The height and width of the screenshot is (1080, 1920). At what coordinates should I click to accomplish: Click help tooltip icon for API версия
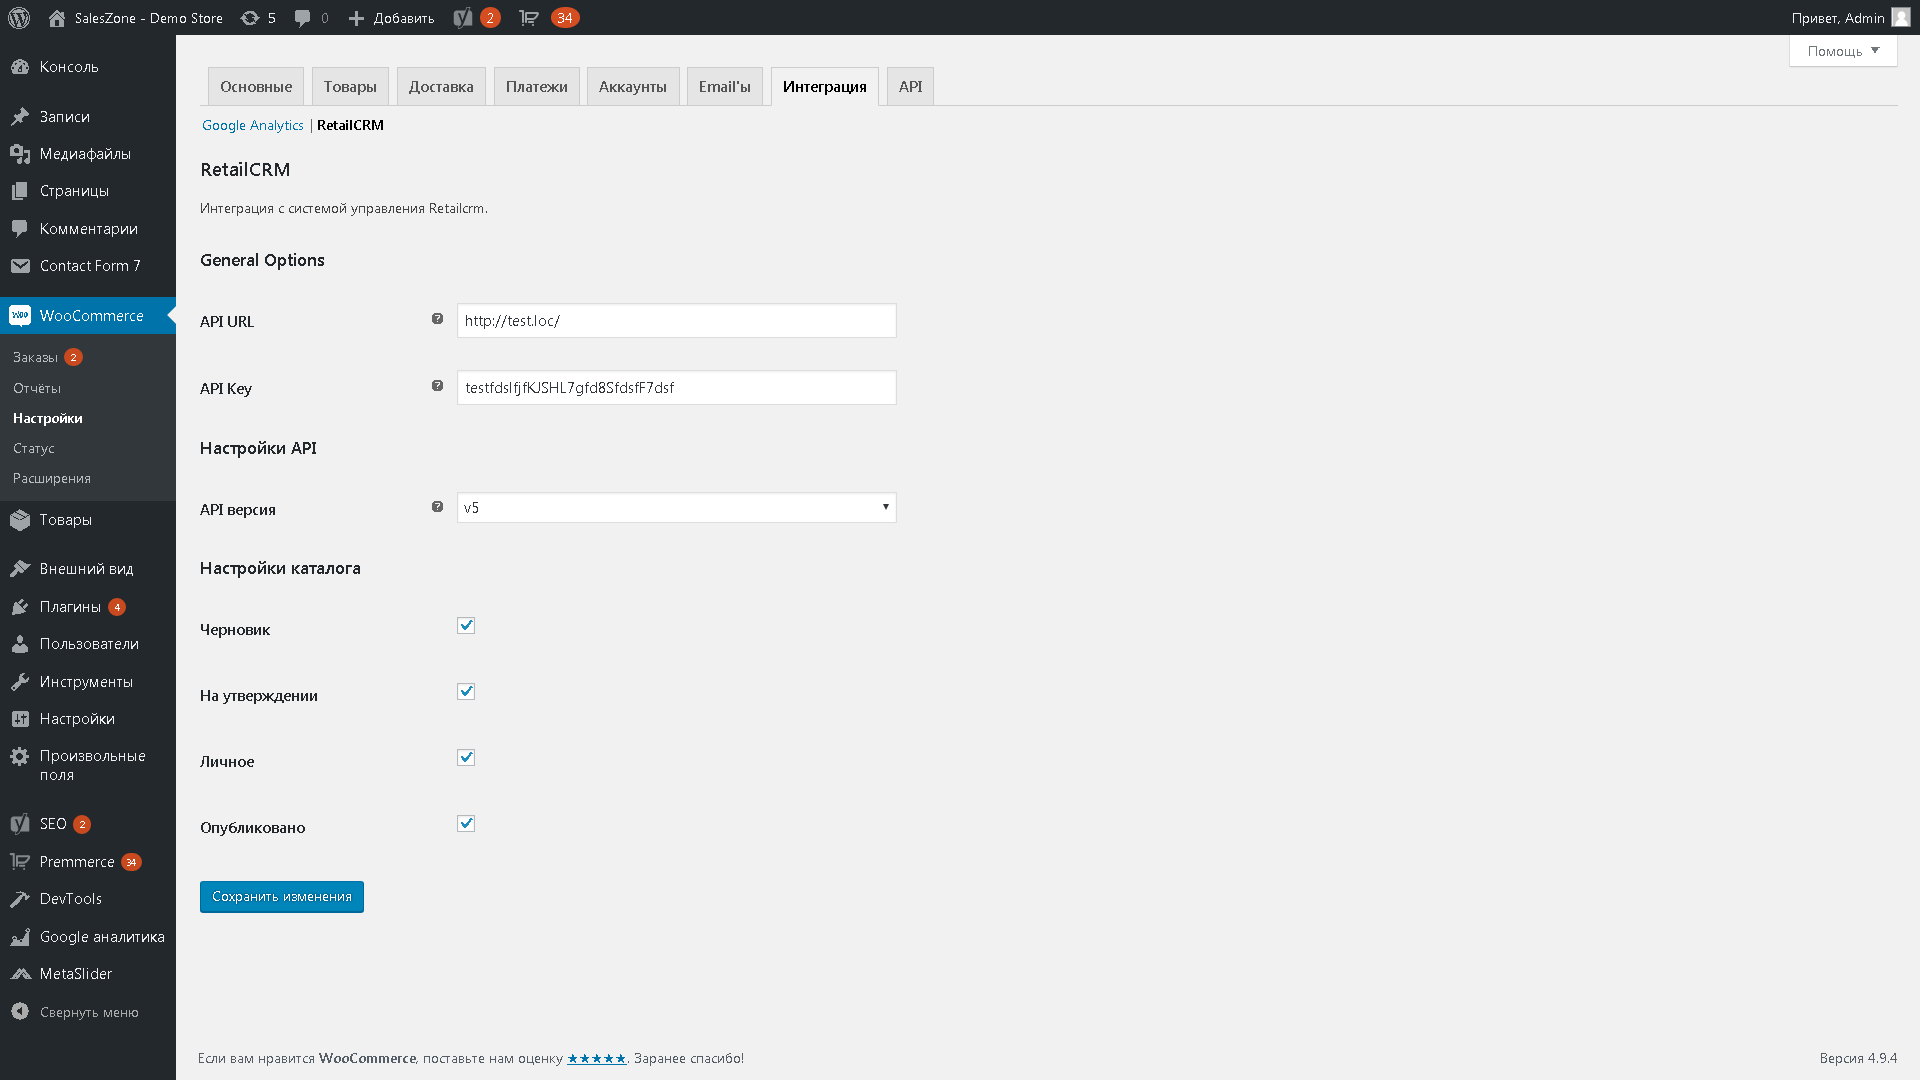(437, 507)
